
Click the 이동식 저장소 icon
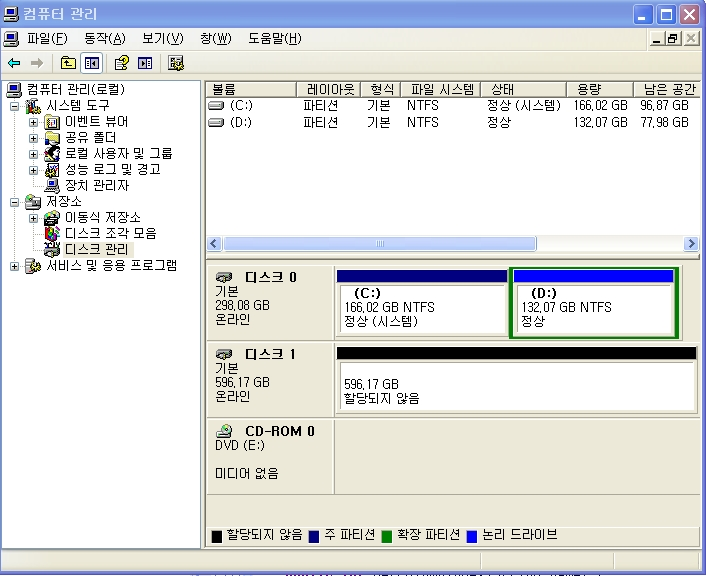point(52,218)
